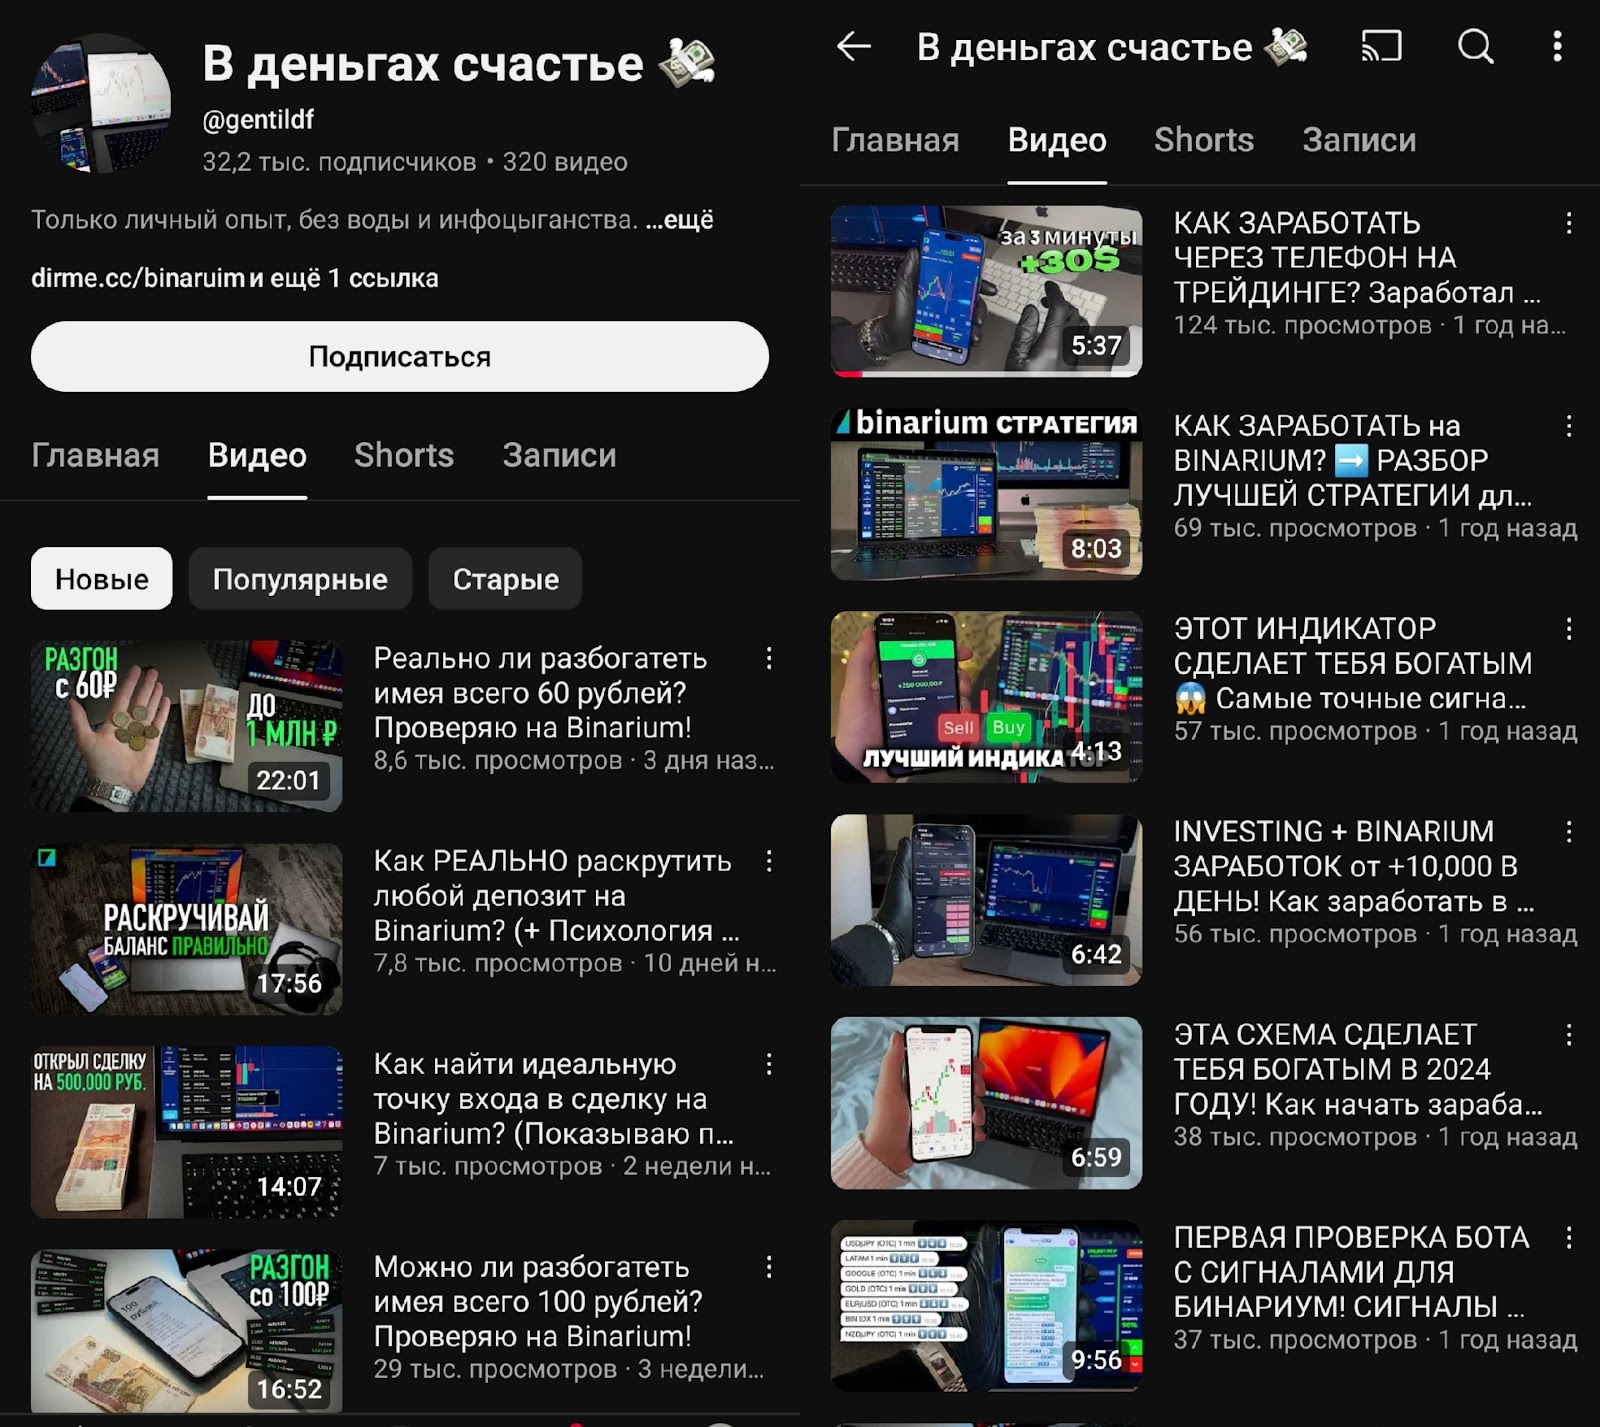The image size is (1600, 1427).
Task: Open 'Записи' tab in right screen
Action: (1359, 140)
